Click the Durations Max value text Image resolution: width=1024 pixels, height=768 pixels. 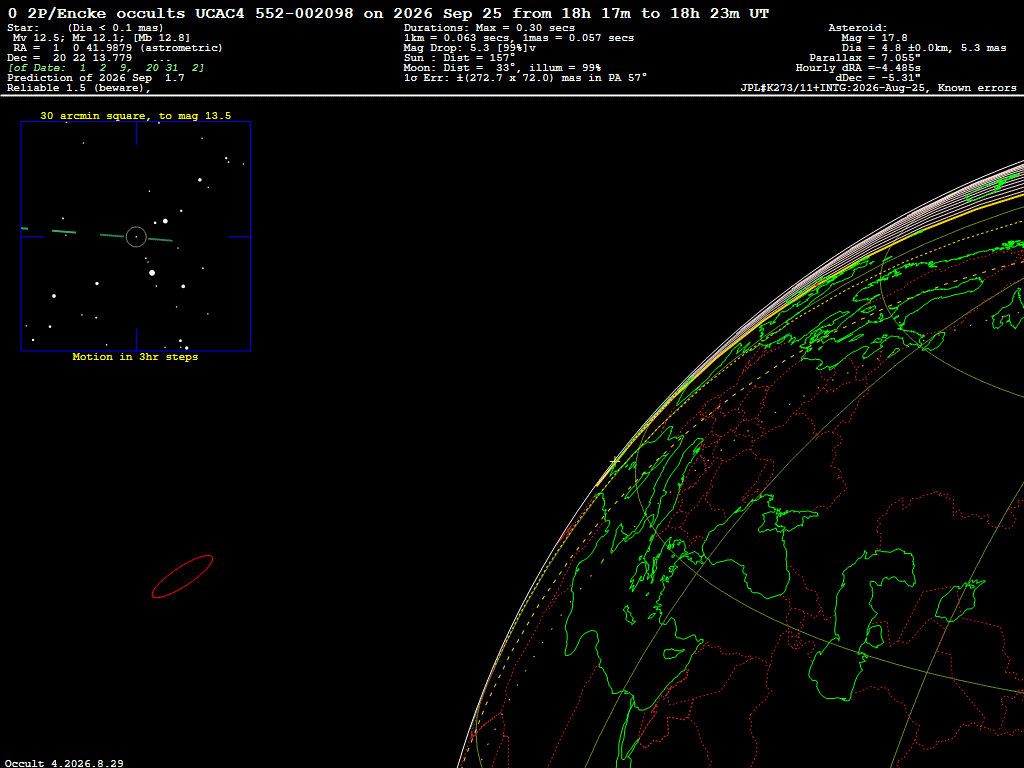tap(489, 28)
